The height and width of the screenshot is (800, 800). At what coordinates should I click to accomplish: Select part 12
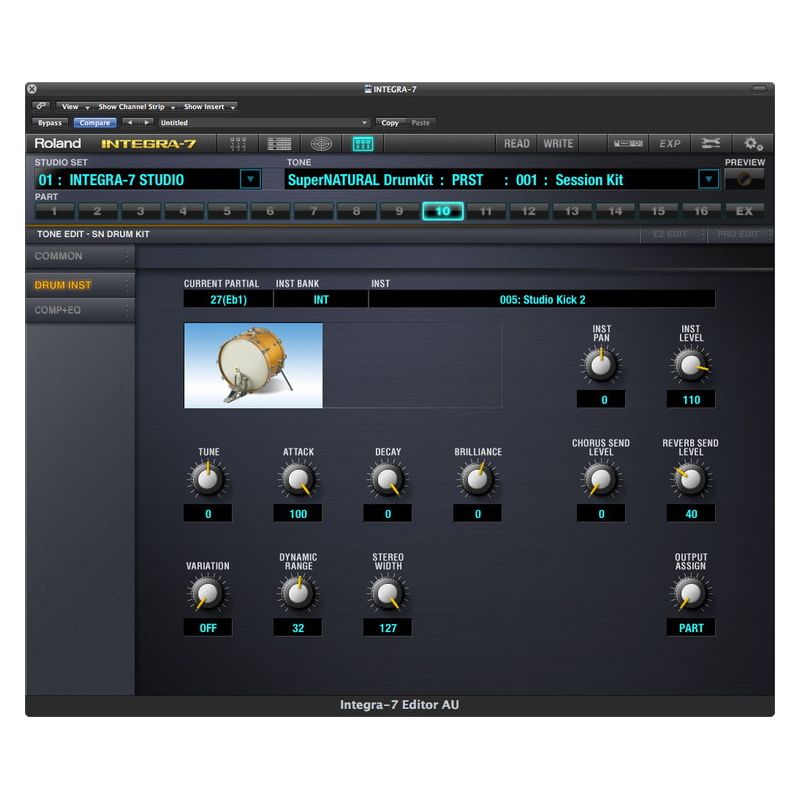pos(529,211)
